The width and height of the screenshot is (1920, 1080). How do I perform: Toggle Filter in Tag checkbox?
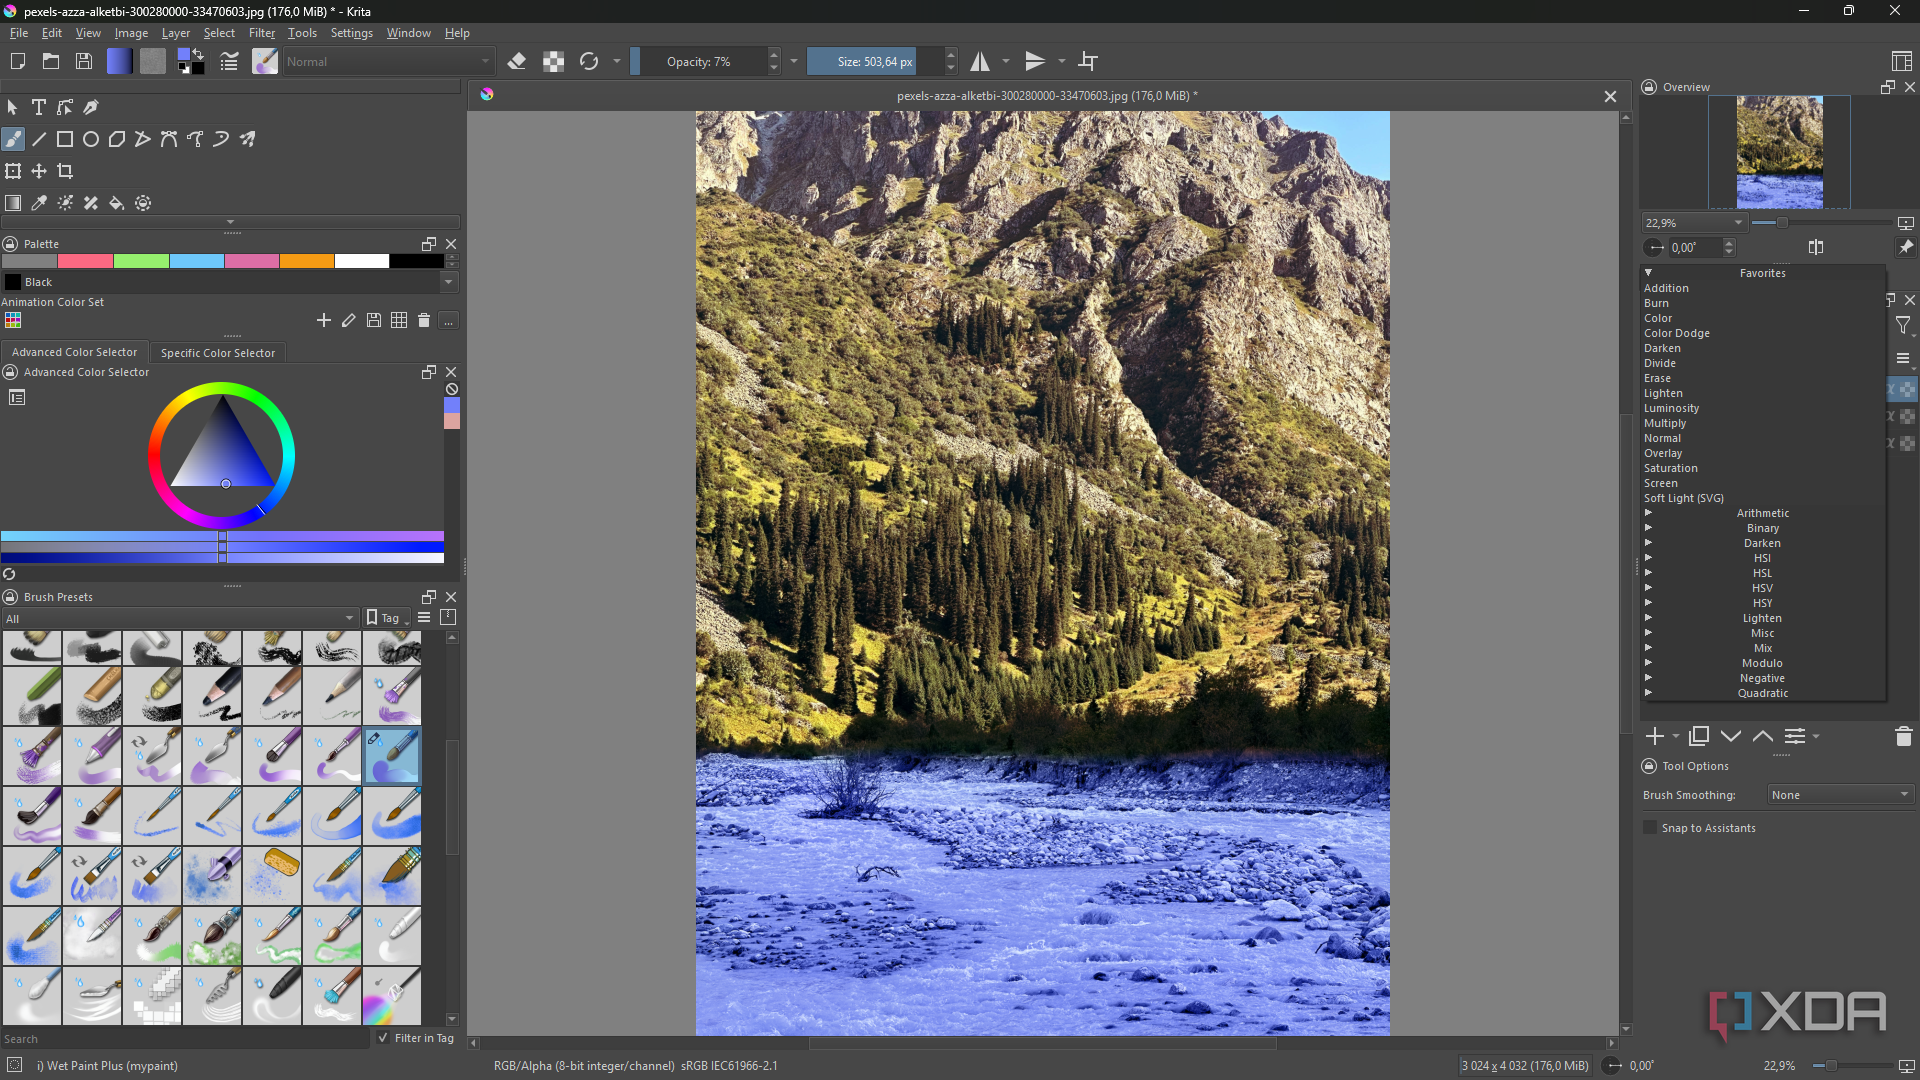pos(383,1038)
